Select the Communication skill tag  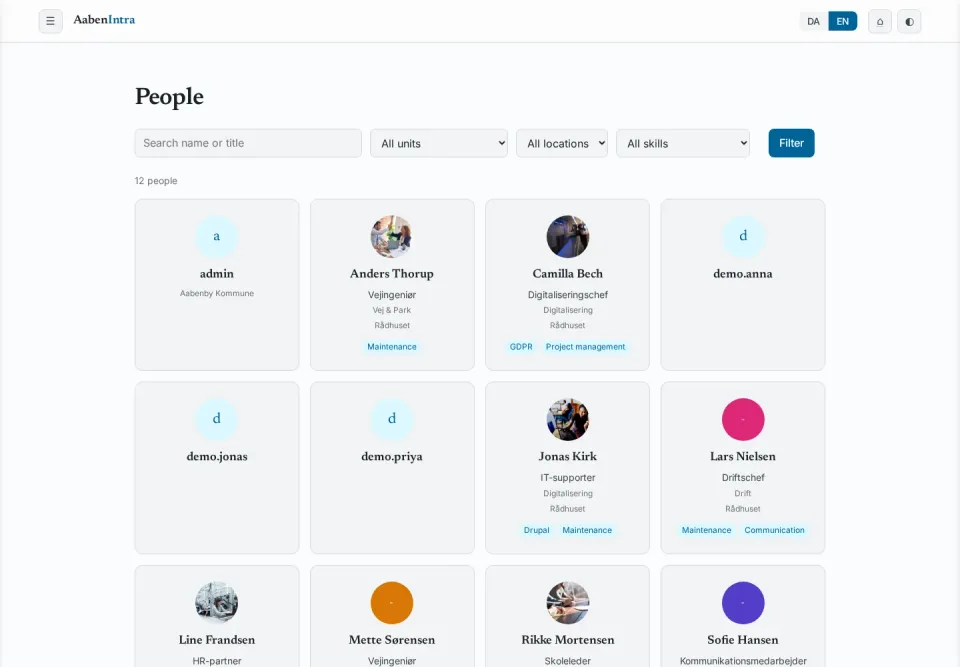pos(774,530)
